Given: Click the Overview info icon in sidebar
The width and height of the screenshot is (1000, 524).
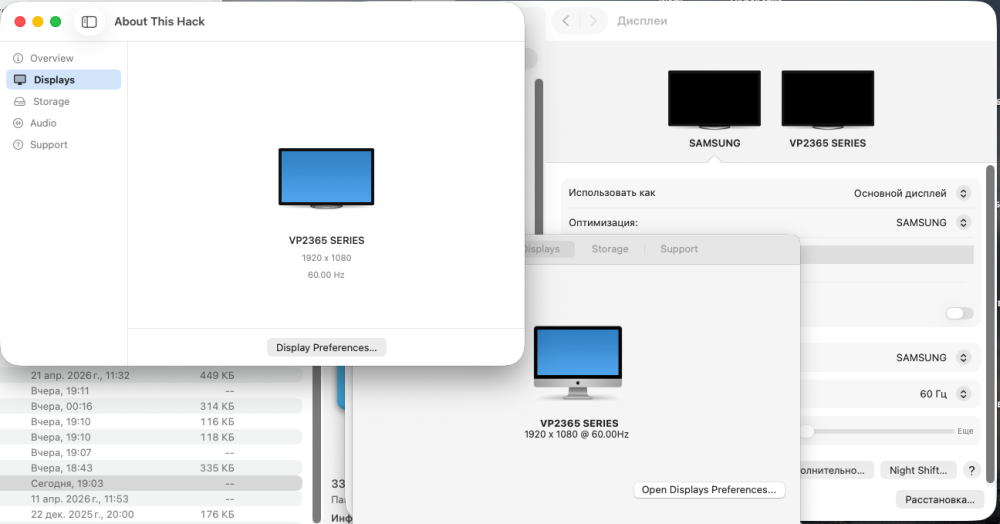Looking at the screenshot, I should [18, 58].
